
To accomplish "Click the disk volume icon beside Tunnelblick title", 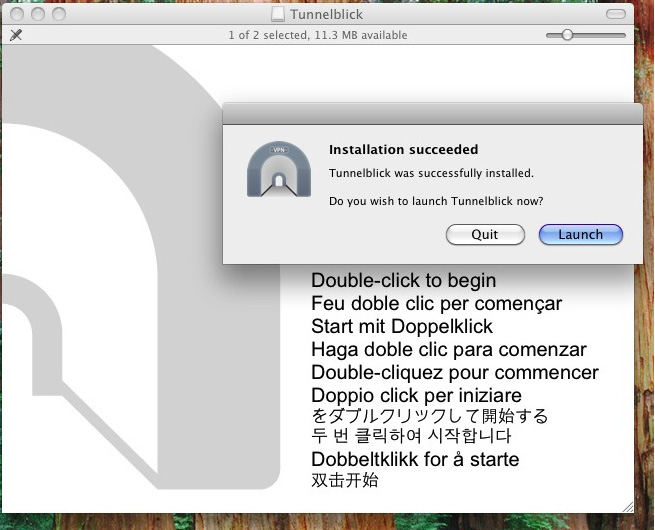I will tap(277, 14).
